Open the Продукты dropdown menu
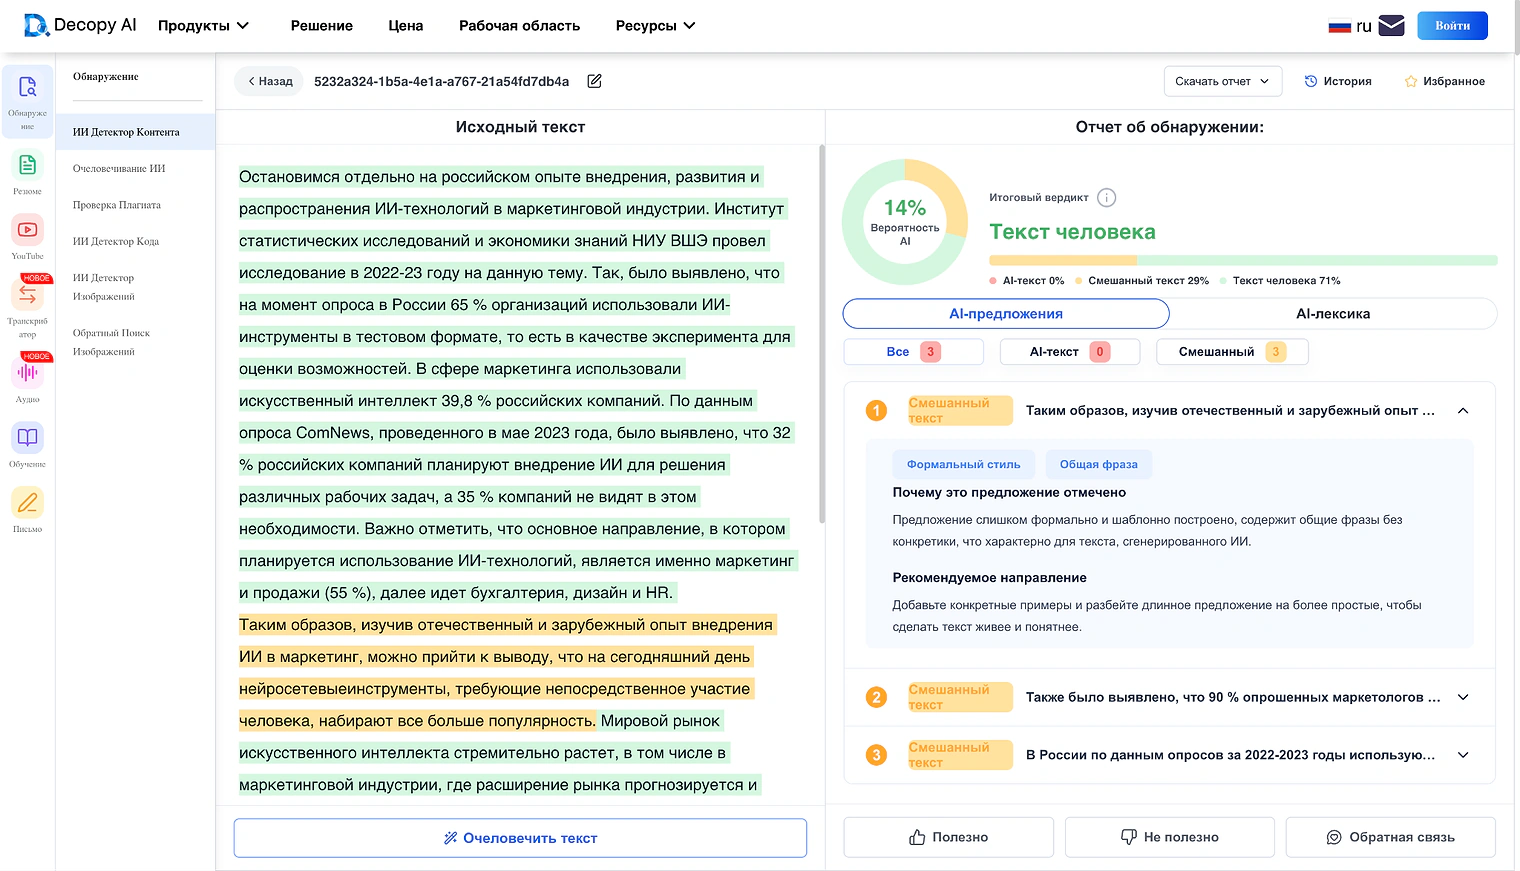This screenshot has width=1520, height=871. tap(203, 25)
